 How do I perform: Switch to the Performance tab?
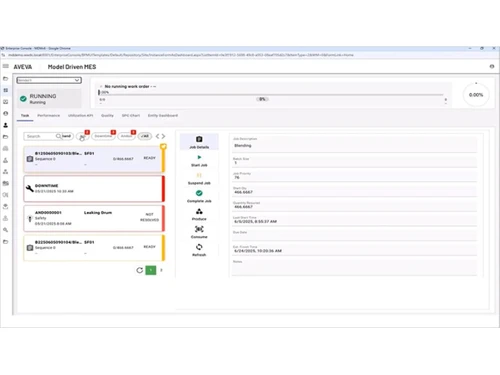click(x=49, y=115)
